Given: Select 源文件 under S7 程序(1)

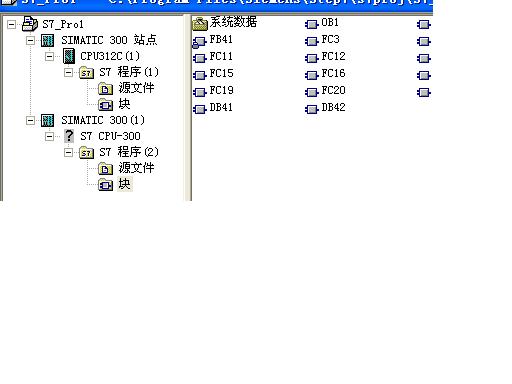Looking at the screenshot, I should [136, 88].
